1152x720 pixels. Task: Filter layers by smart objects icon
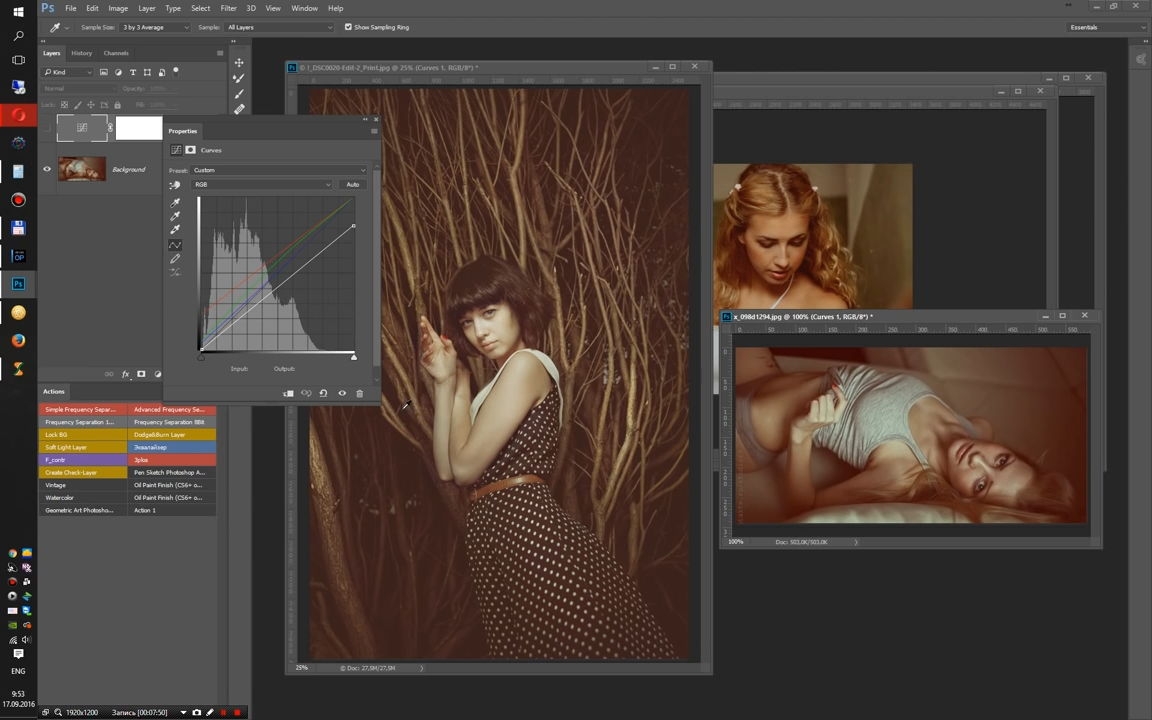(162, 72)
